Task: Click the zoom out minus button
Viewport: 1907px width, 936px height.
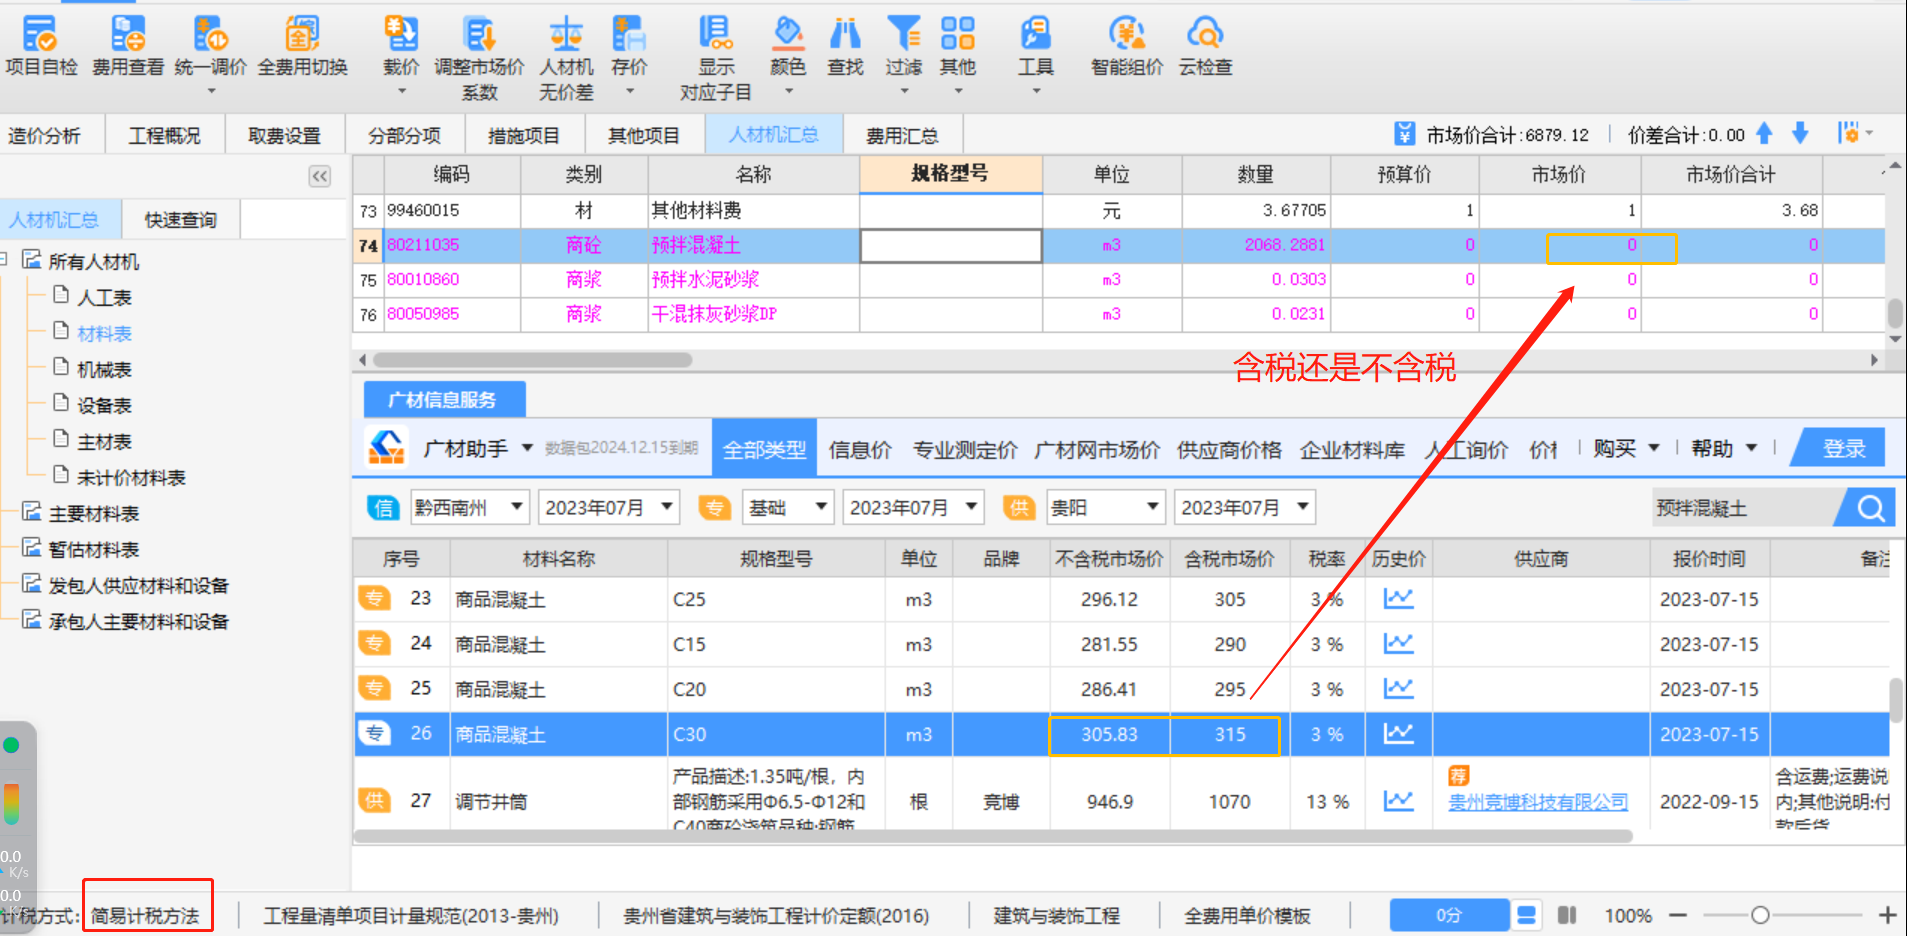Action: 1678,915
